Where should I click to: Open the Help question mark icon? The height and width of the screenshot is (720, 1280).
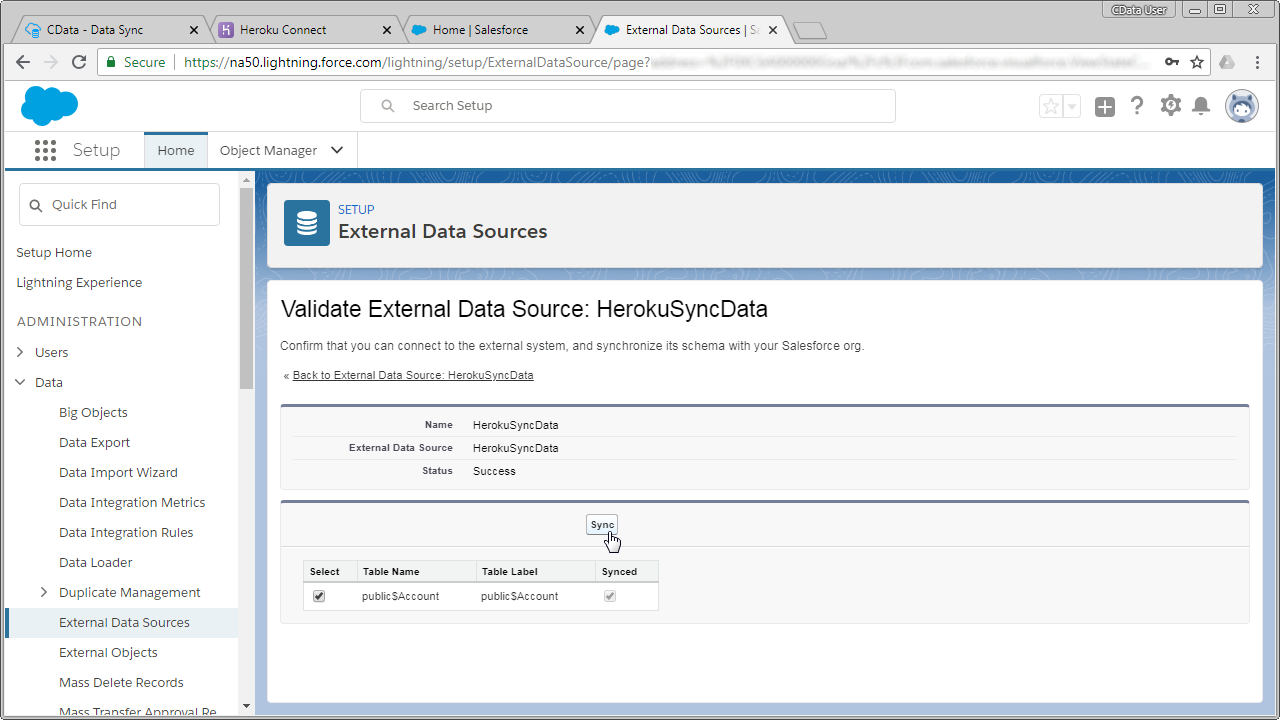1137,106
